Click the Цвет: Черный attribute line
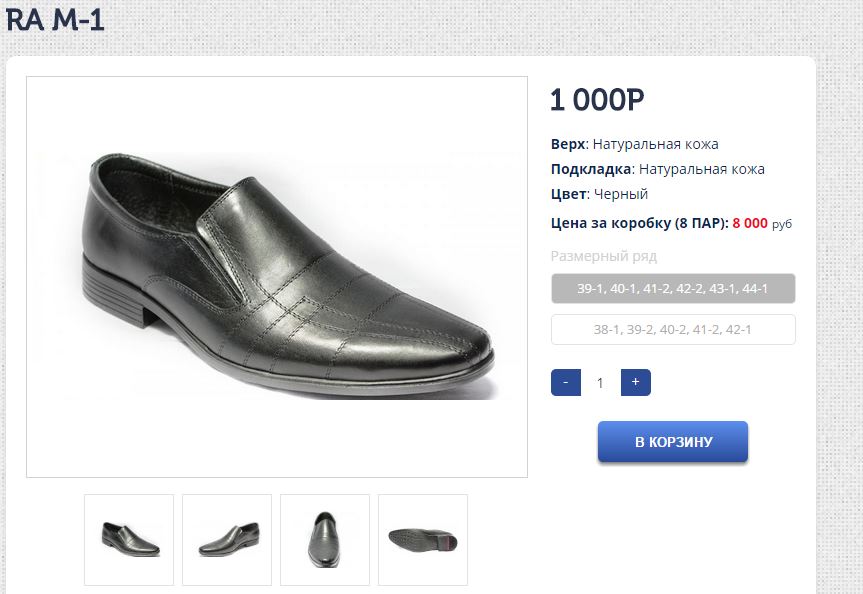The height and width of the screenshot is (594, 863). tap(599, 194)
